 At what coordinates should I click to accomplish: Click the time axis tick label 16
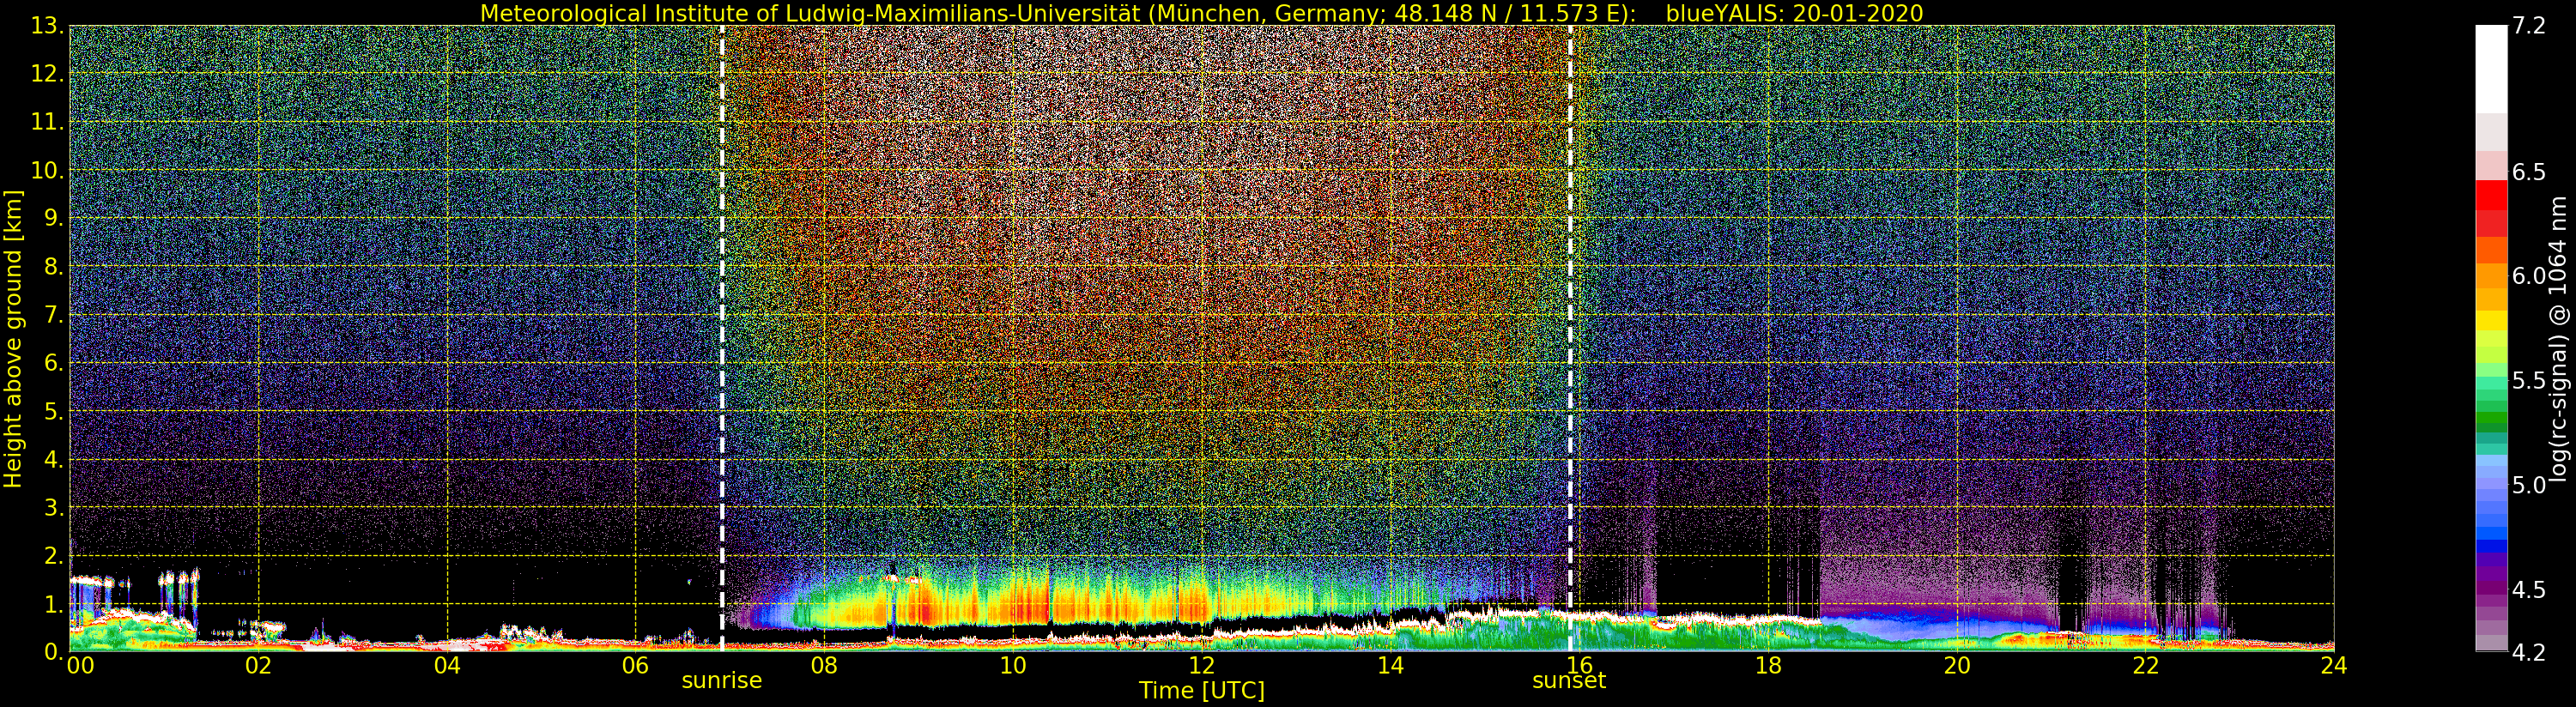[1579, 666]
